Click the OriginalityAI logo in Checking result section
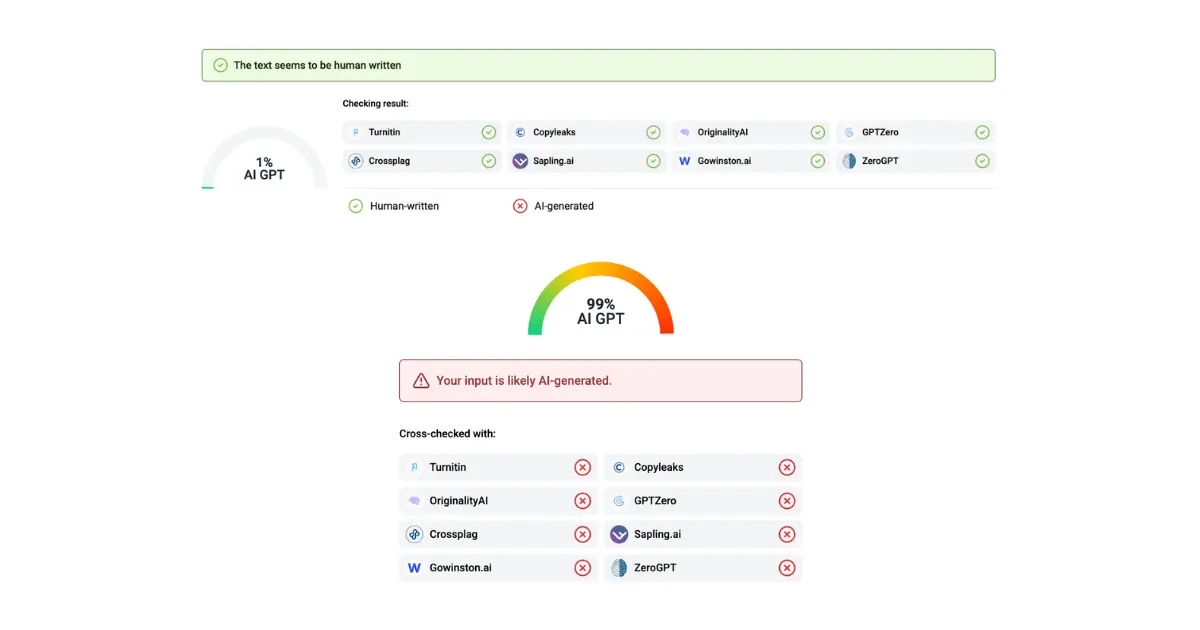The width and height of the screenshot is (1200, 630). coord(684,132)
